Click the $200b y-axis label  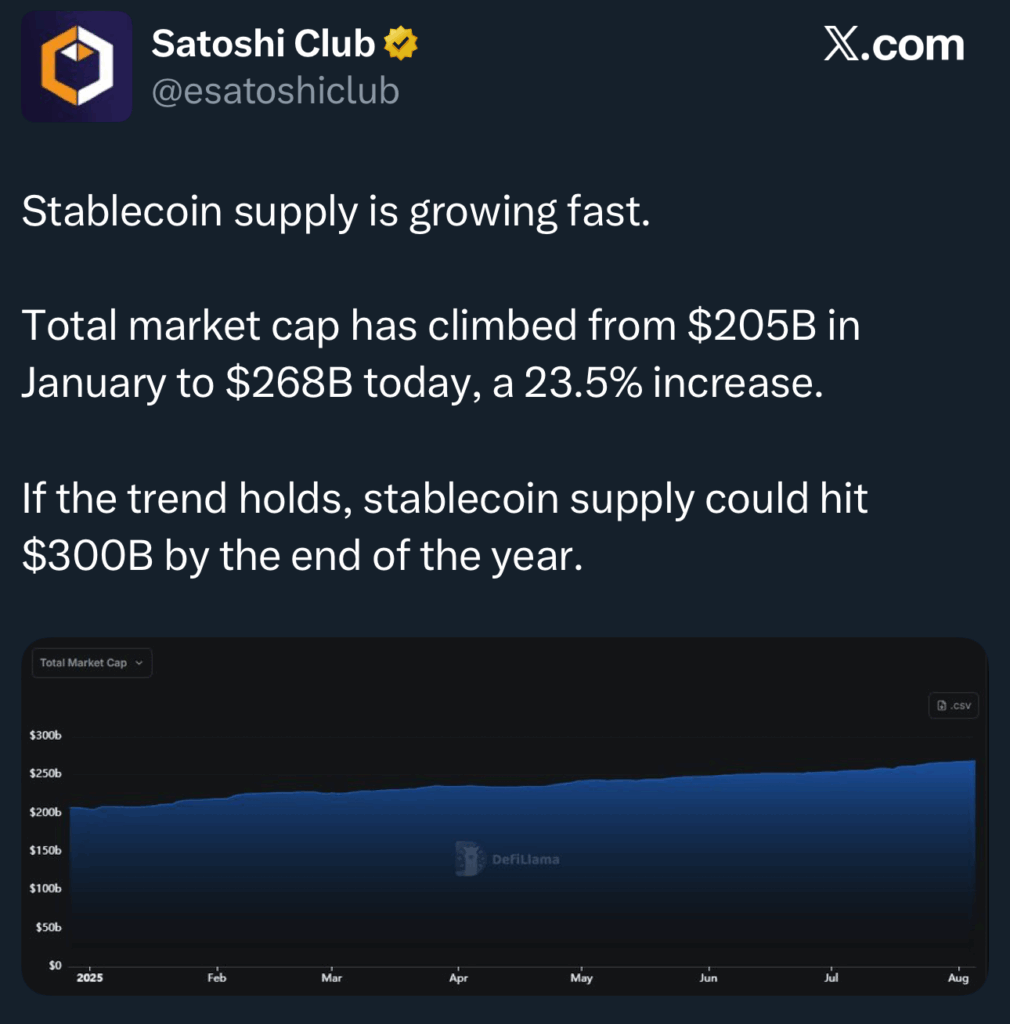click(x=45, y=812)
